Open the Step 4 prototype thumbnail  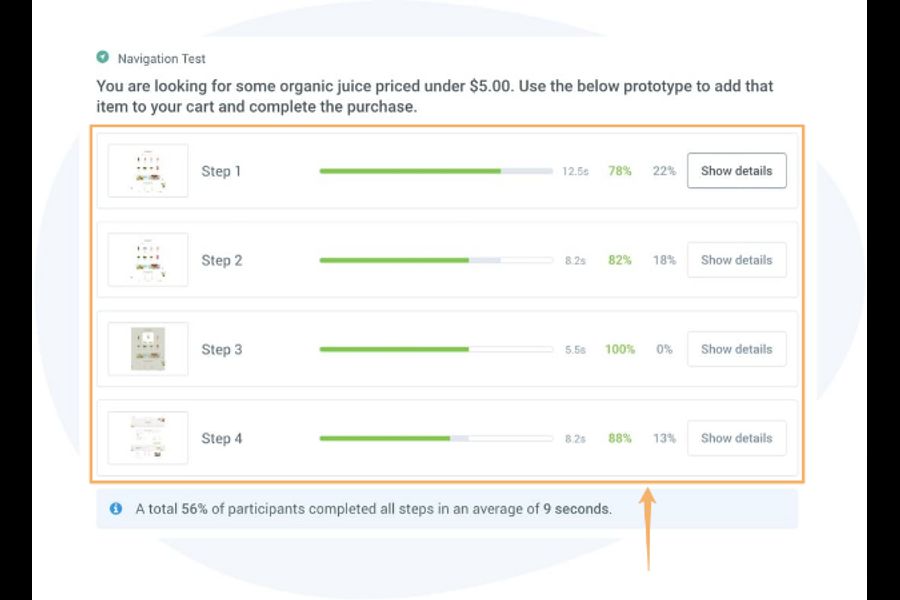(147, 438)
